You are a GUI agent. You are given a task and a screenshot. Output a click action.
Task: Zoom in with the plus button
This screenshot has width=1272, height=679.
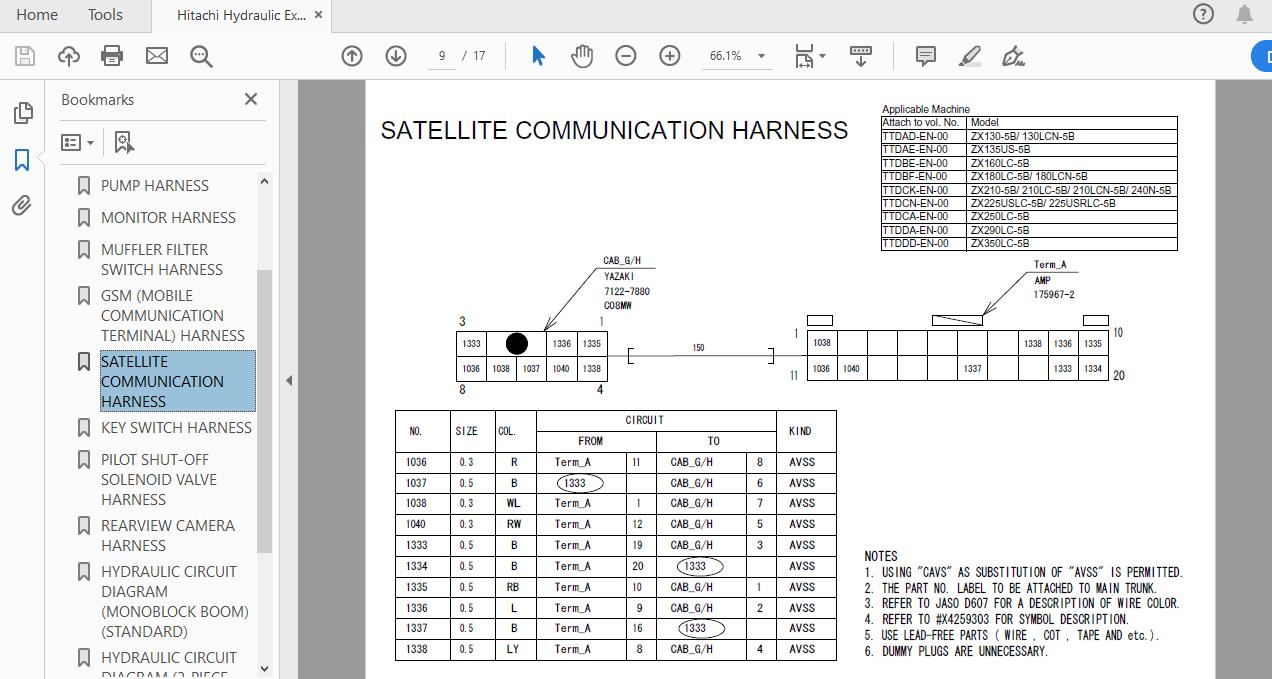(670, 56)
